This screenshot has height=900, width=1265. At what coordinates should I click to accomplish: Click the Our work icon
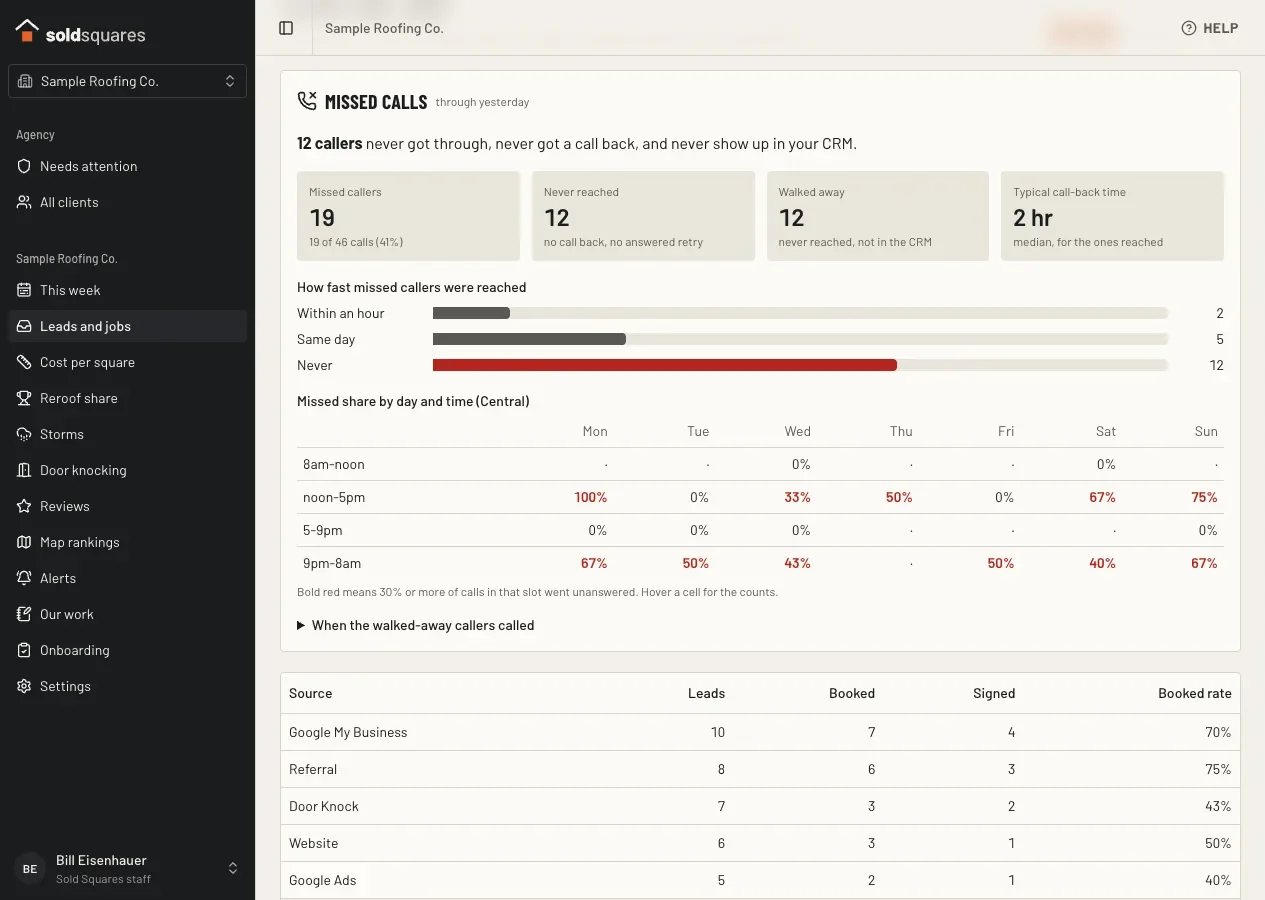click(x=24, y=614)
